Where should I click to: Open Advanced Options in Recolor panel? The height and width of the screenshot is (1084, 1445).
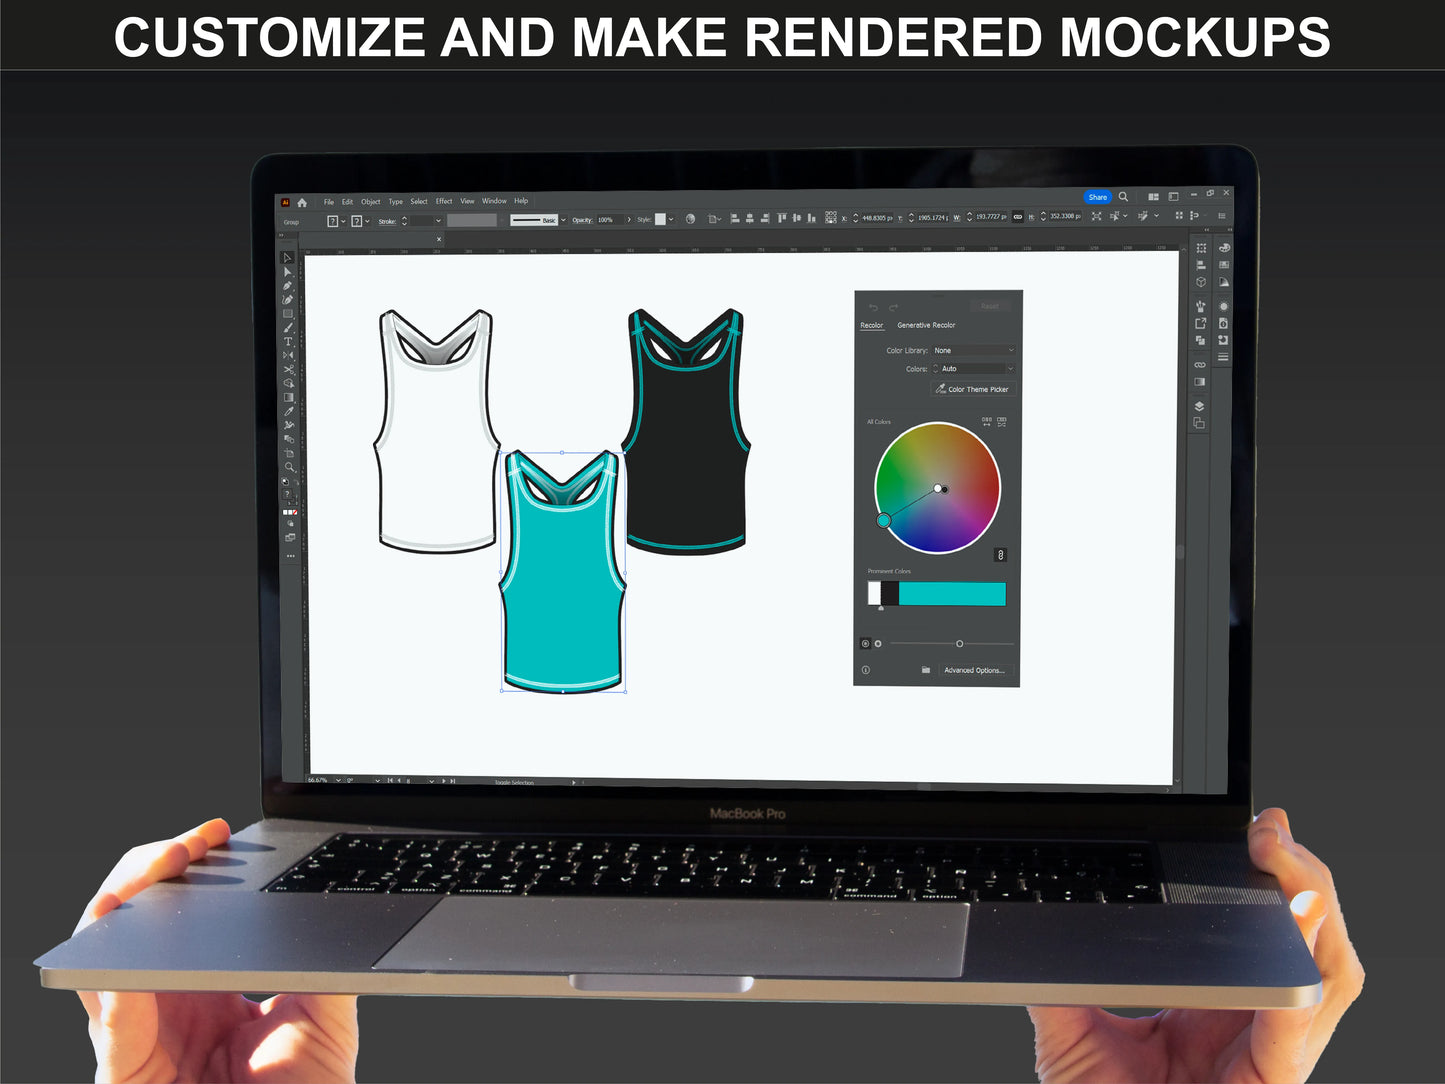(x=974, y=670)
